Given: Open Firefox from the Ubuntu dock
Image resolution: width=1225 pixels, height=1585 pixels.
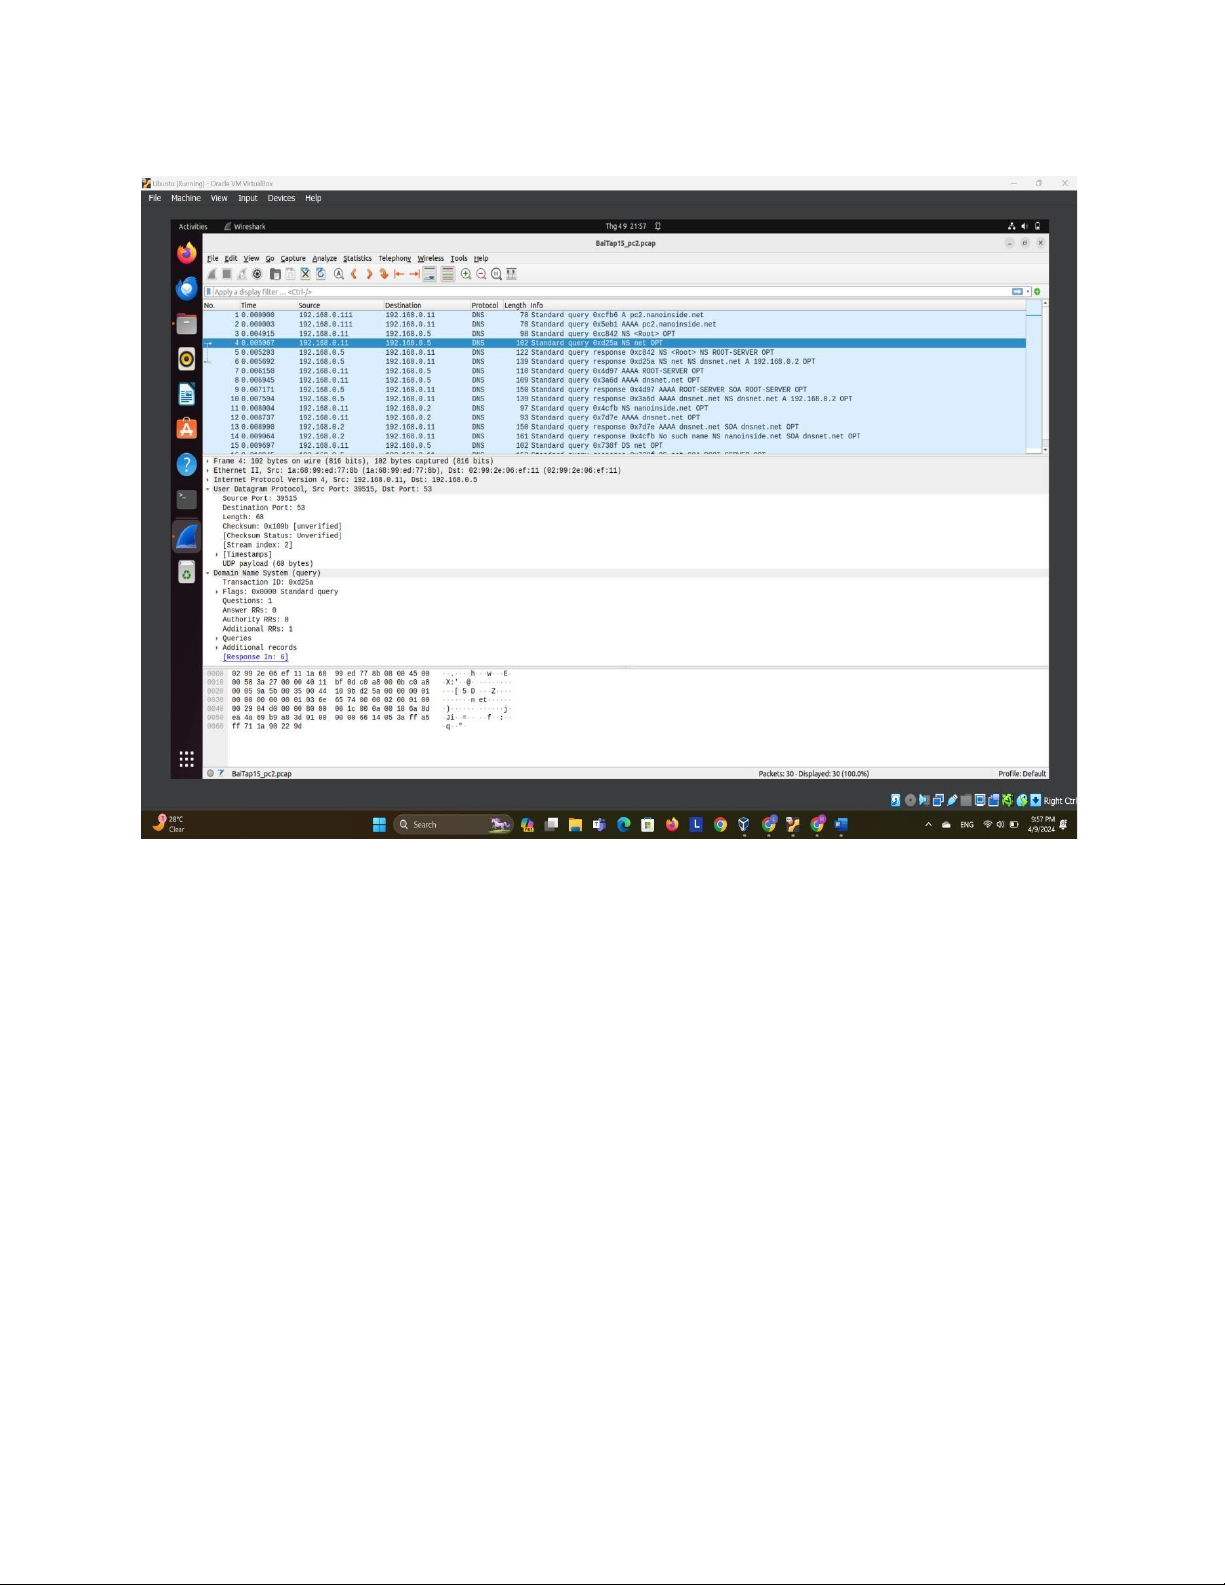Looking at the screenshot, I should [187, 253].
